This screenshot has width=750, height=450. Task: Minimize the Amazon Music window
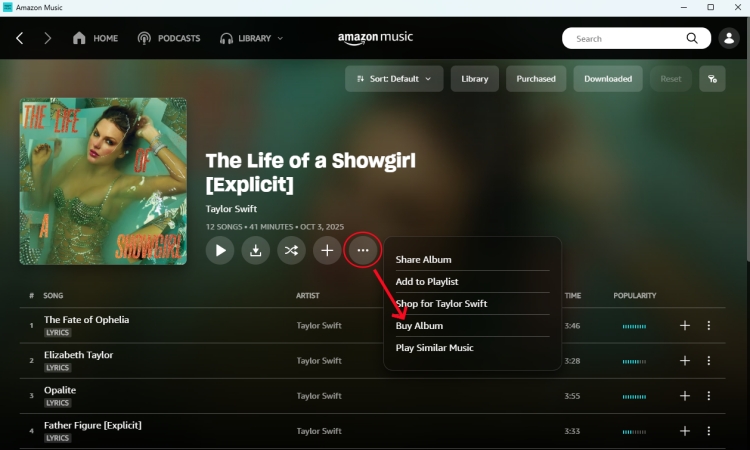[684, 7]
